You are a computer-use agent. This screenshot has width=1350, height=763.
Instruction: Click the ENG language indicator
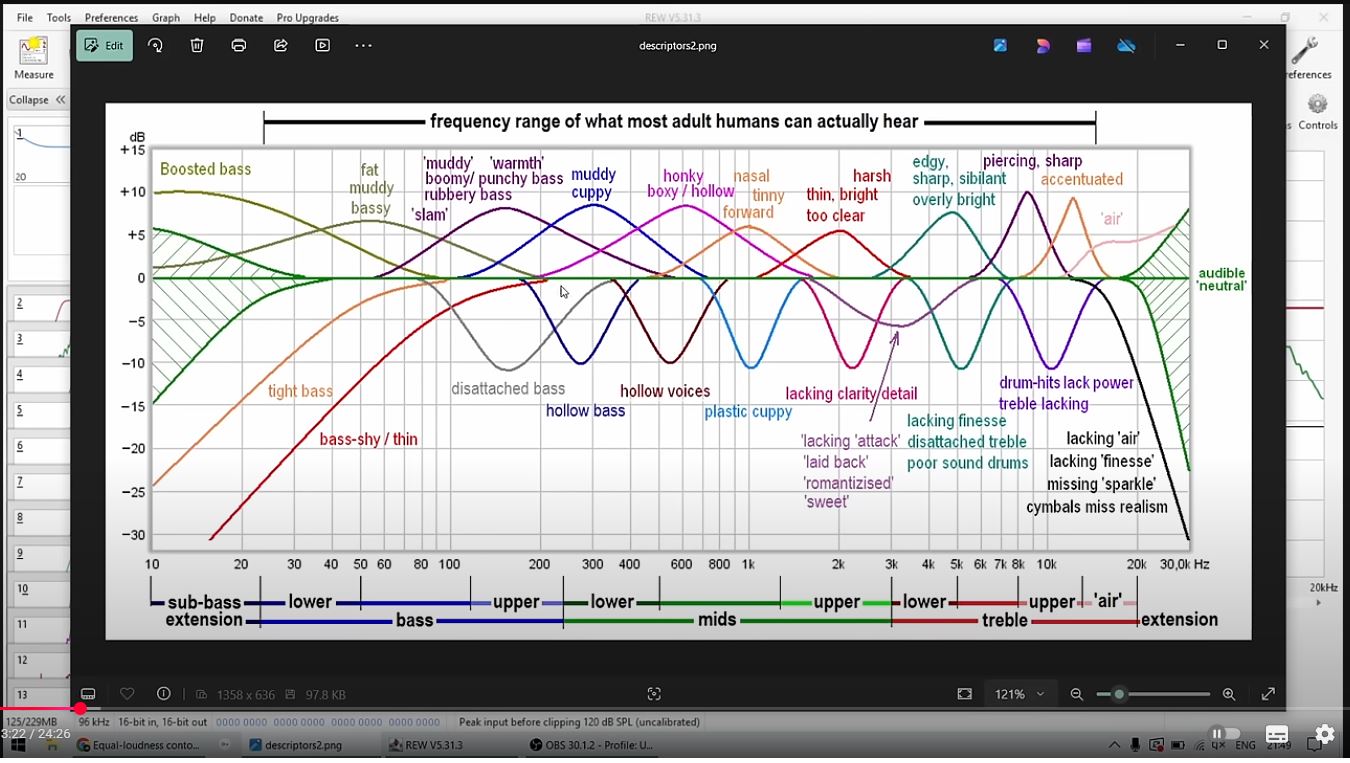coord(1245,746)
